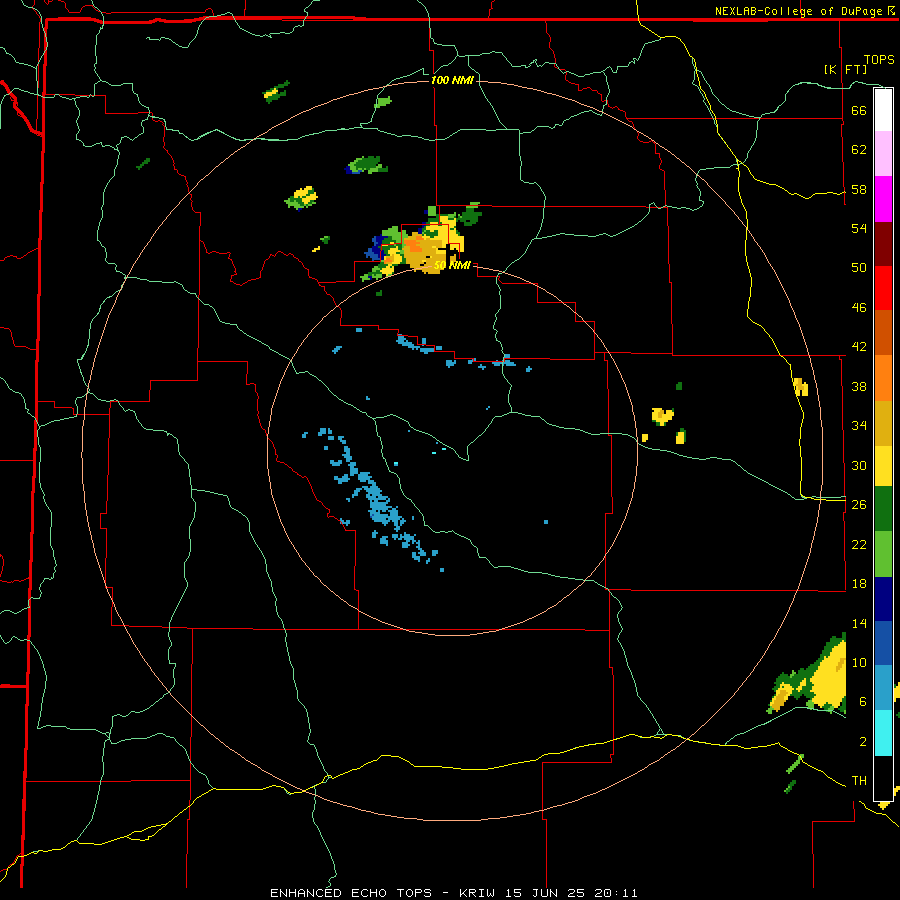The image size is (900, 900).
Task: Click the "14" legend value
Action: pos(859,623)
